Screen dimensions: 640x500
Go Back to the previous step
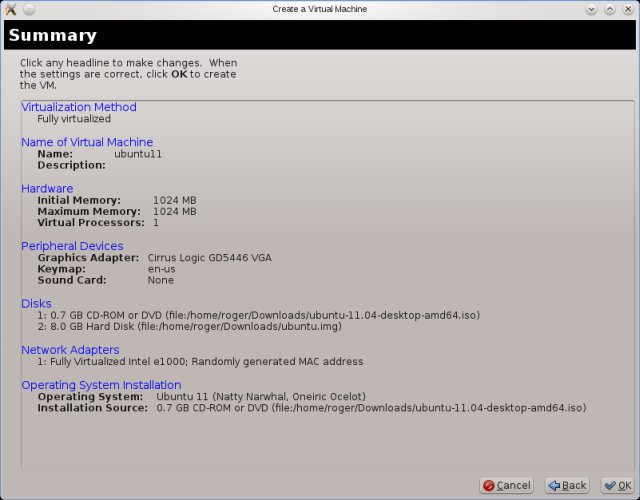pos(567,485)
